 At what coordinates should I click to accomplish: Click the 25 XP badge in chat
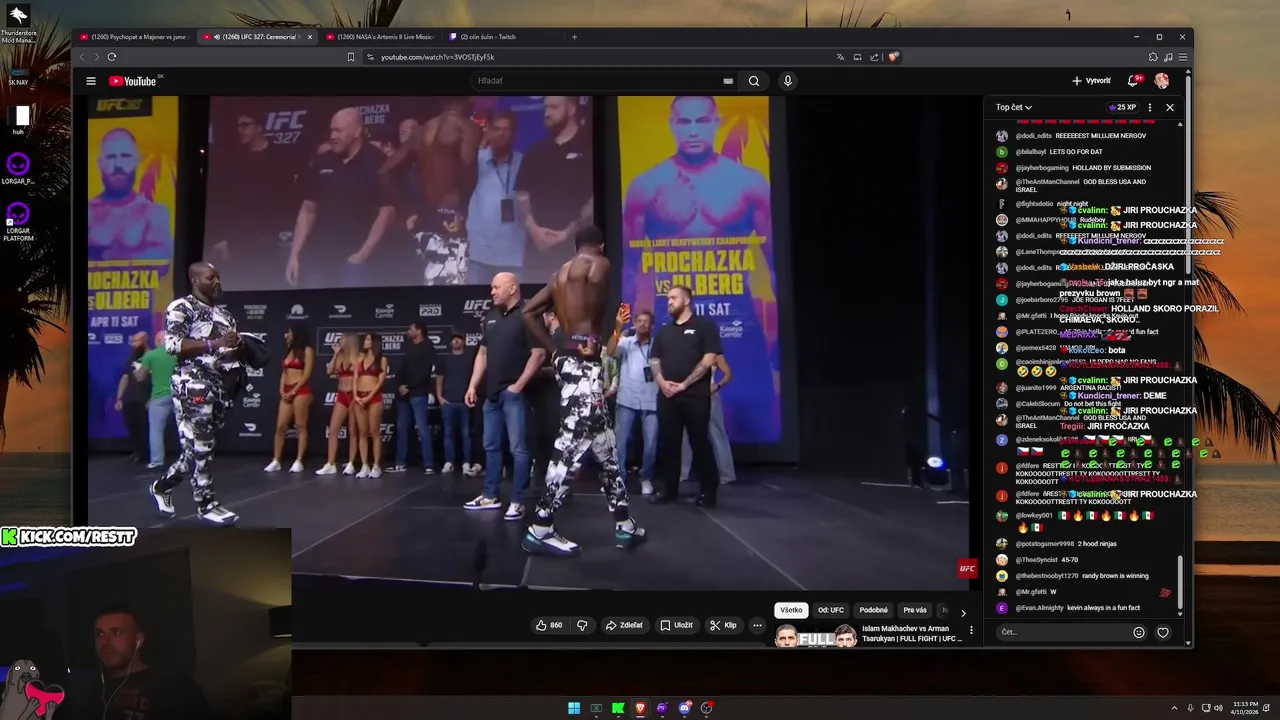(1122, 107)
